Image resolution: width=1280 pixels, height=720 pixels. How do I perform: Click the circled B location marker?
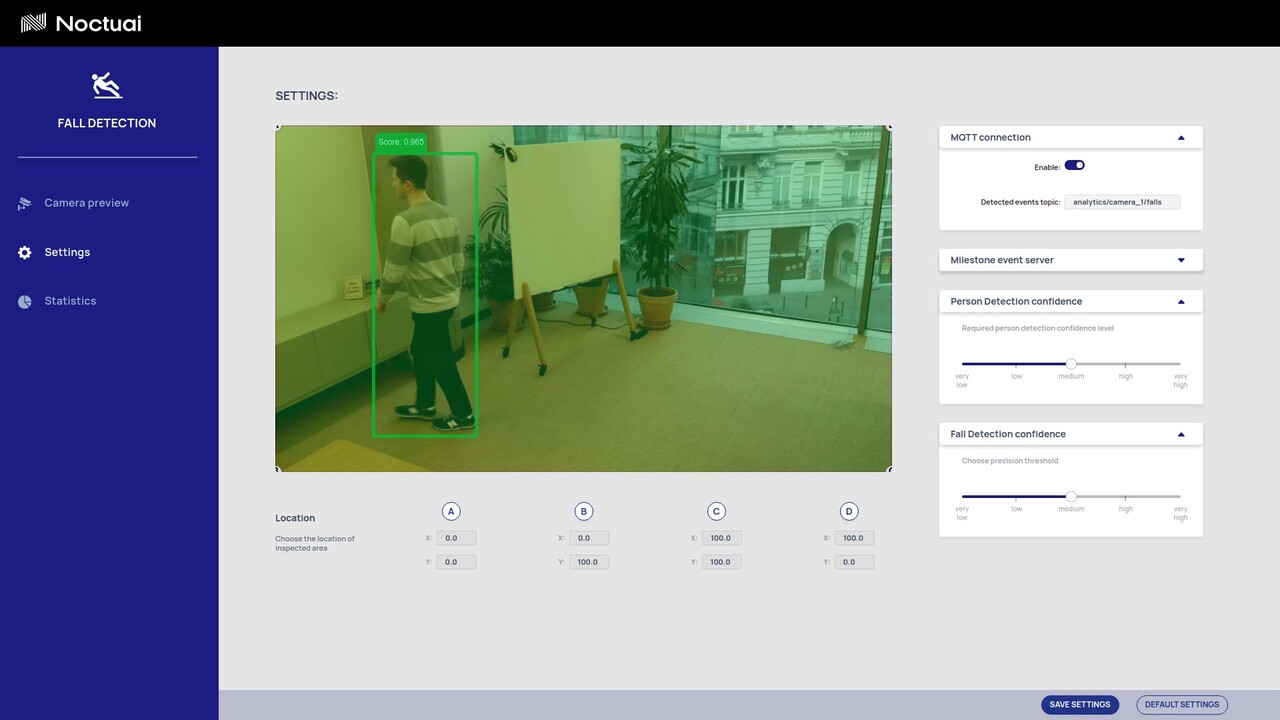584,511
